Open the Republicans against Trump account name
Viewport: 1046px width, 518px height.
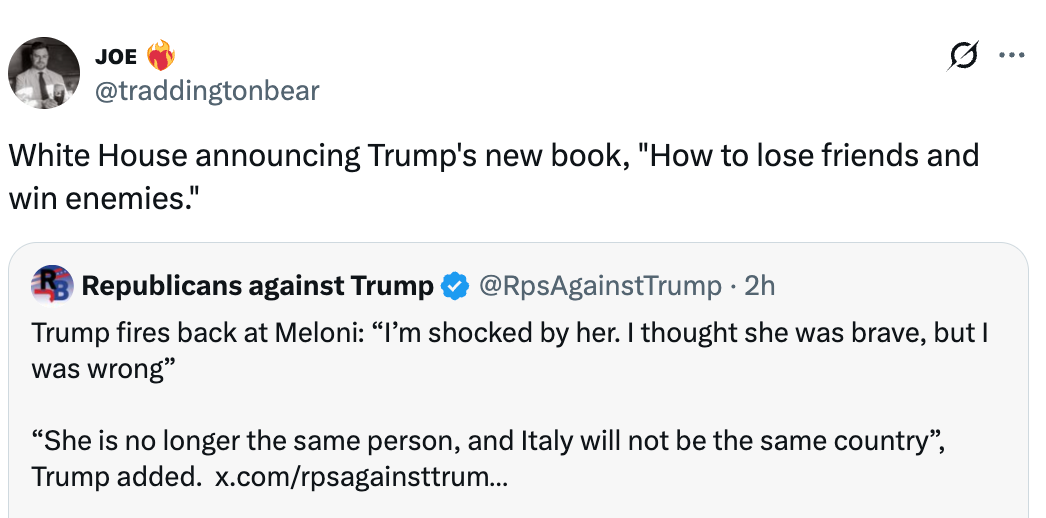point(257,286)
